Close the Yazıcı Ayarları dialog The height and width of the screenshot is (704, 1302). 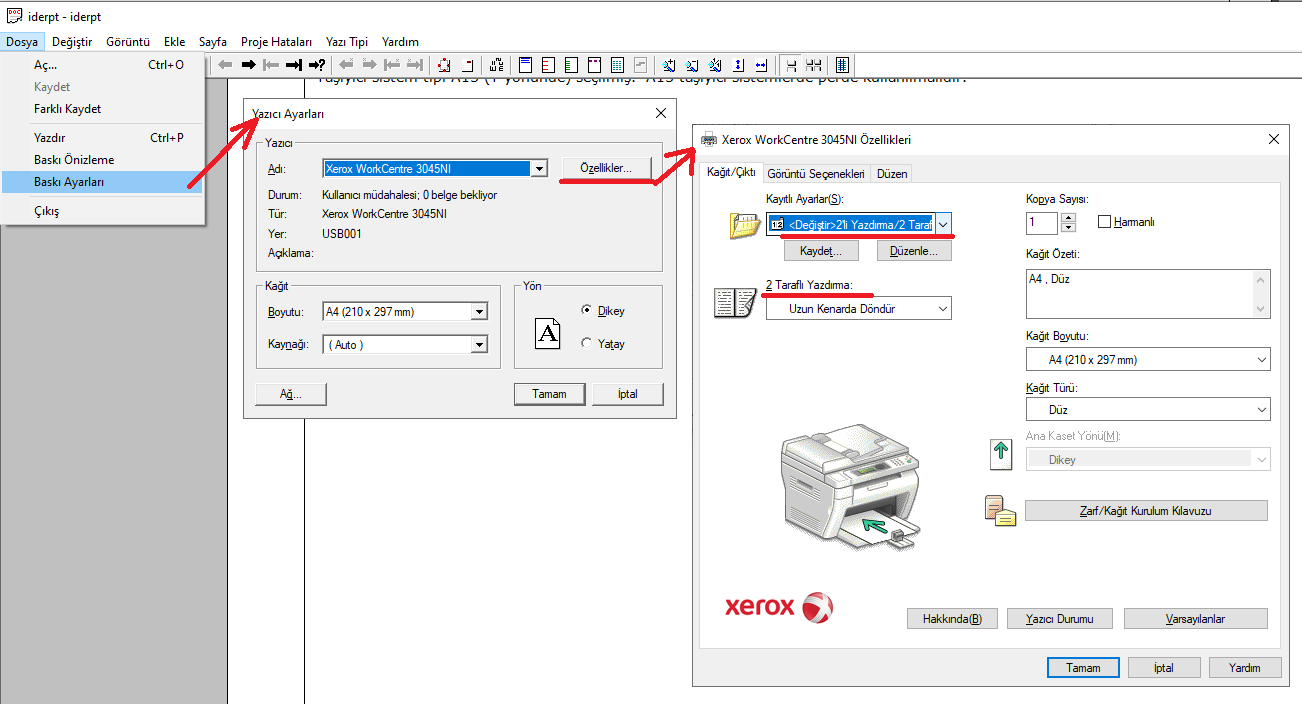tap(661, 114)
